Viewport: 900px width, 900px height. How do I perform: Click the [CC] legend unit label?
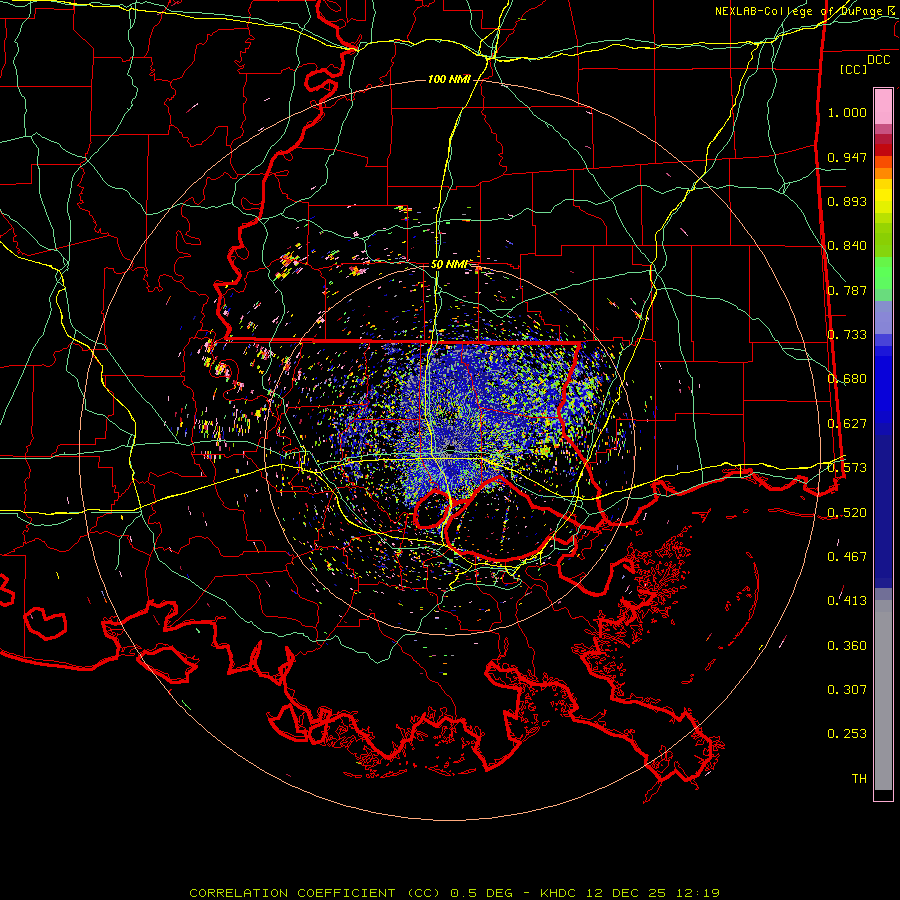point(854,69)
